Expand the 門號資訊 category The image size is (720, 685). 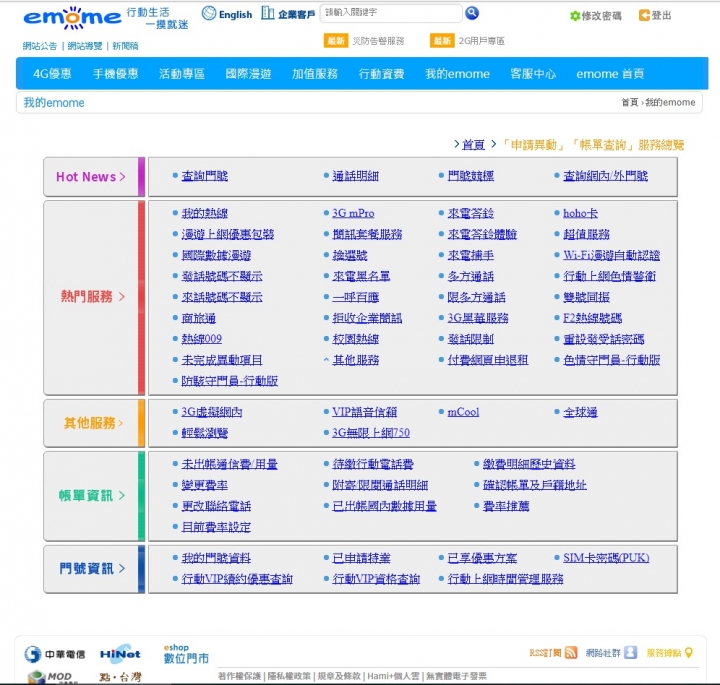[92, 568]
